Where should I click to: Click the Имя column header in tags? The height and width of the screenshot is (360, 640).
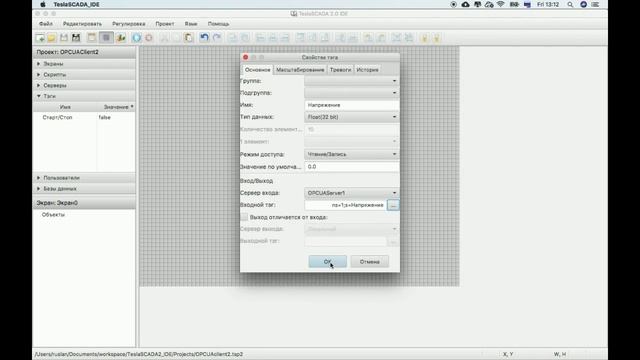pos(65,107)
